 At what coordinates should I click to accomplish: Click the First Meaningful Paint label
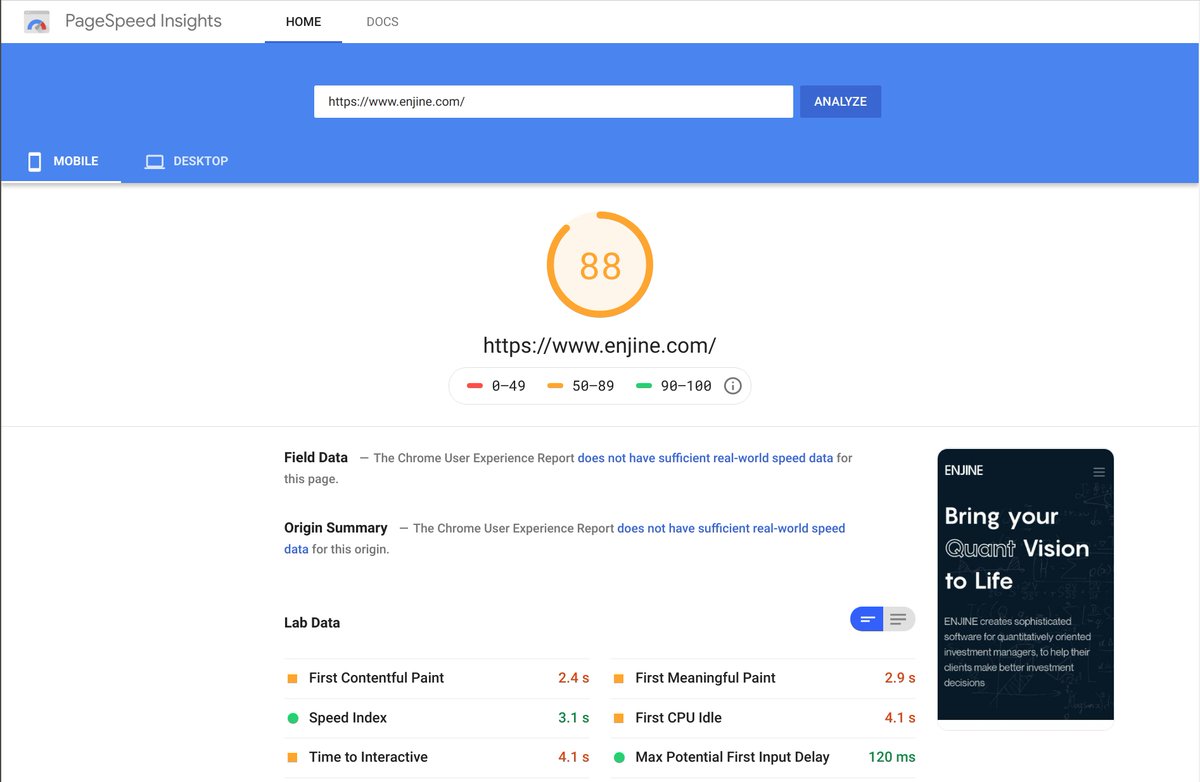click(705, 678)
